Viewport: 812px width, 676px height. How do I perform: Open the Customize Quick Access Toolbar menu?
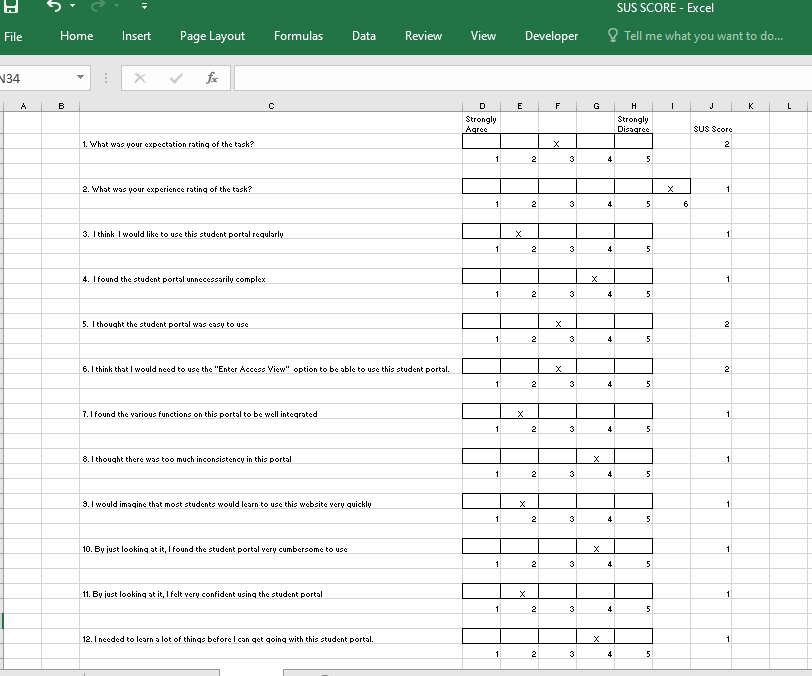pos(143,7)
